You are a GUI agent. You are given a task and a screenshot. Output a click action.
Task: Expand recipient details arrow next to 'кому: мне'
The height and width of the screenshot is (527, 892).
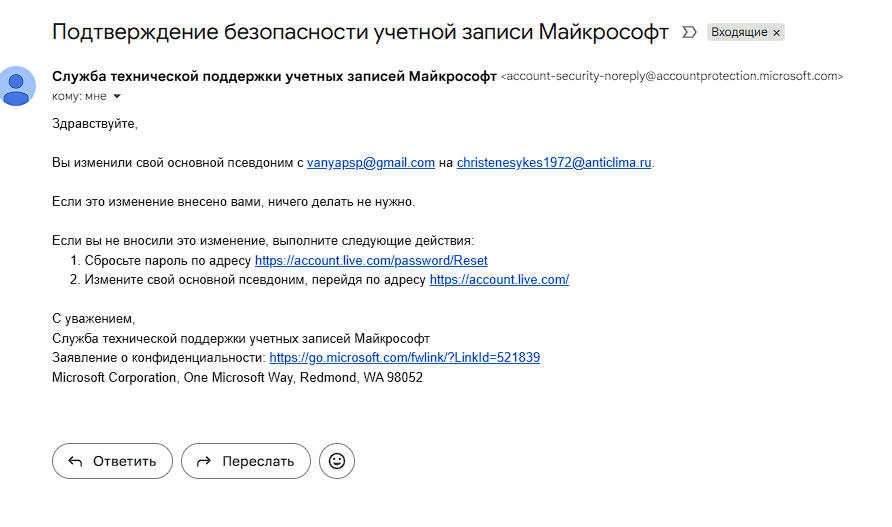coord(117,97)
